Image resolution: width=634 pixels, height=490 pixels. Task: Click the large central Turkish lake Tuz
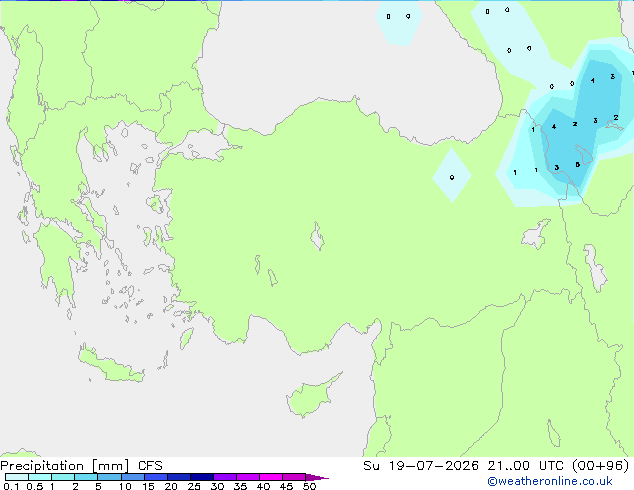coord(317,237)
